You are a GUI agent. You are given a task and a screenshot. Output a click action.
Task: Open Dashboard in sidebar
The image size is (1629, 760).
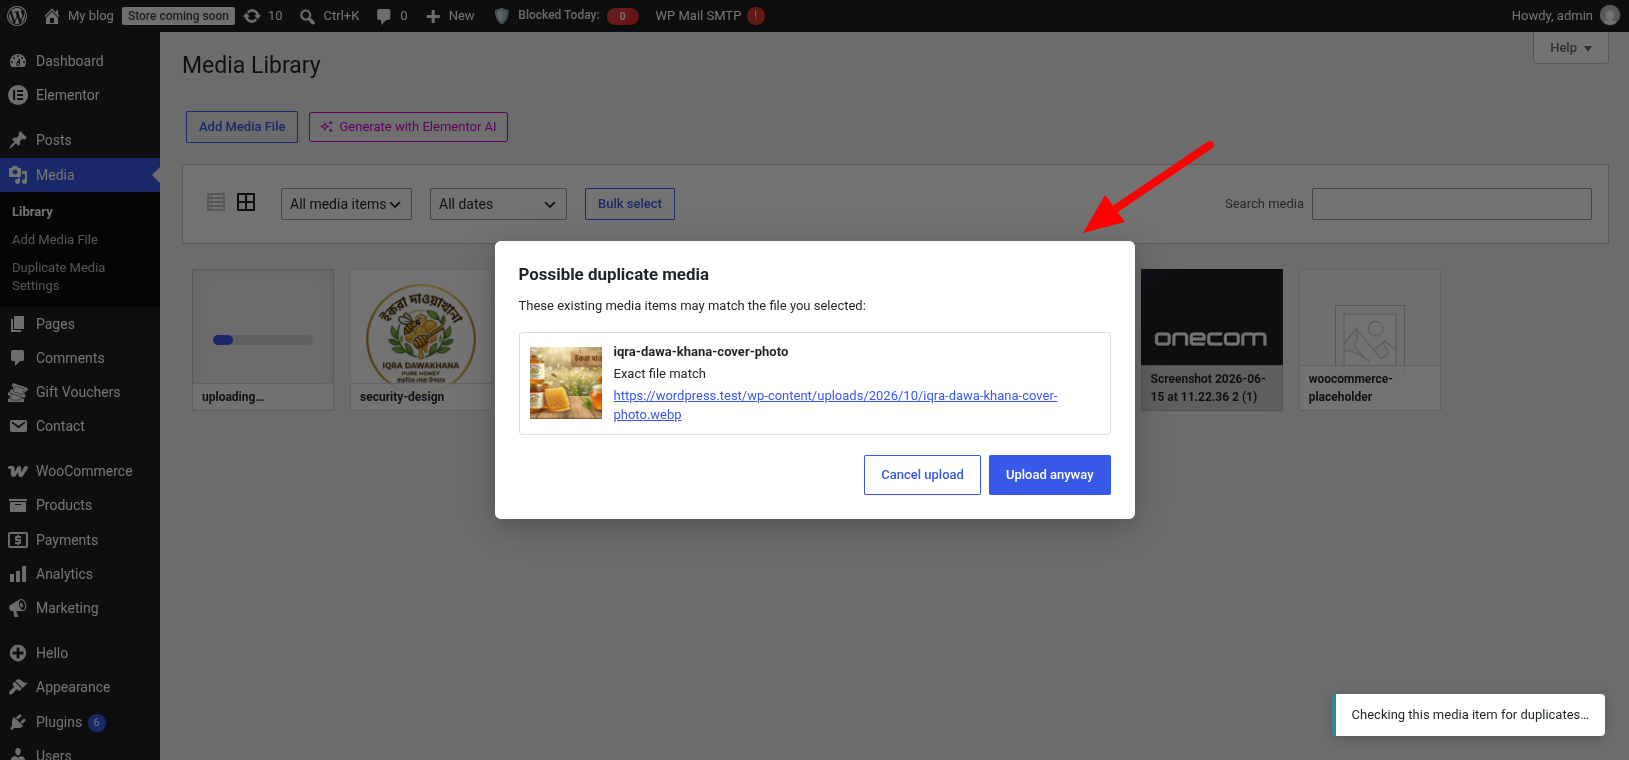80,61
